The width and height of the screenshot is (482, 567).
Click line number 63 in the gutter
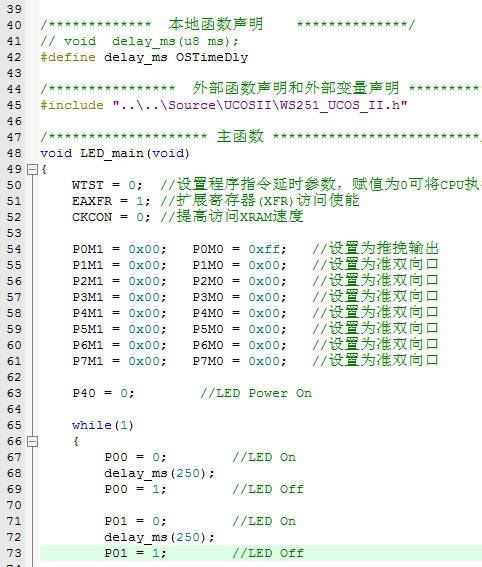click(x=14, y=393)
